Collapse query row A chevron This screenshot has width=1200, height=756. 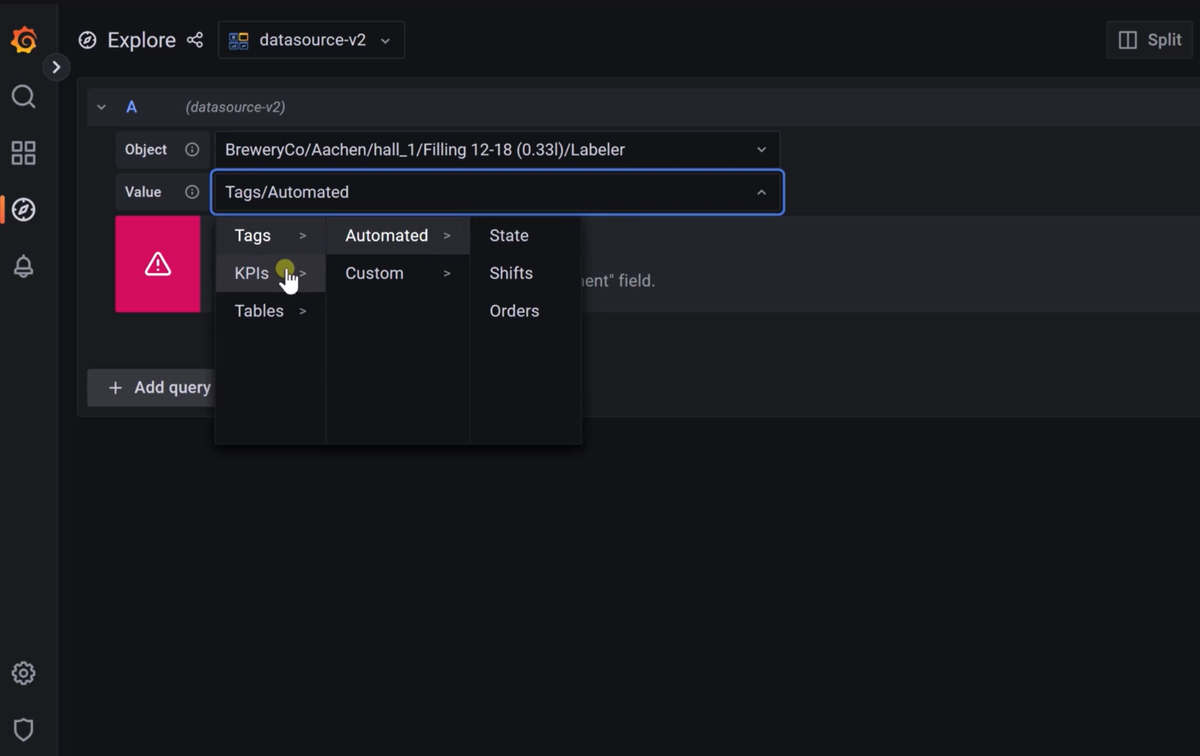pyautogui.click(x=101, y=107)
